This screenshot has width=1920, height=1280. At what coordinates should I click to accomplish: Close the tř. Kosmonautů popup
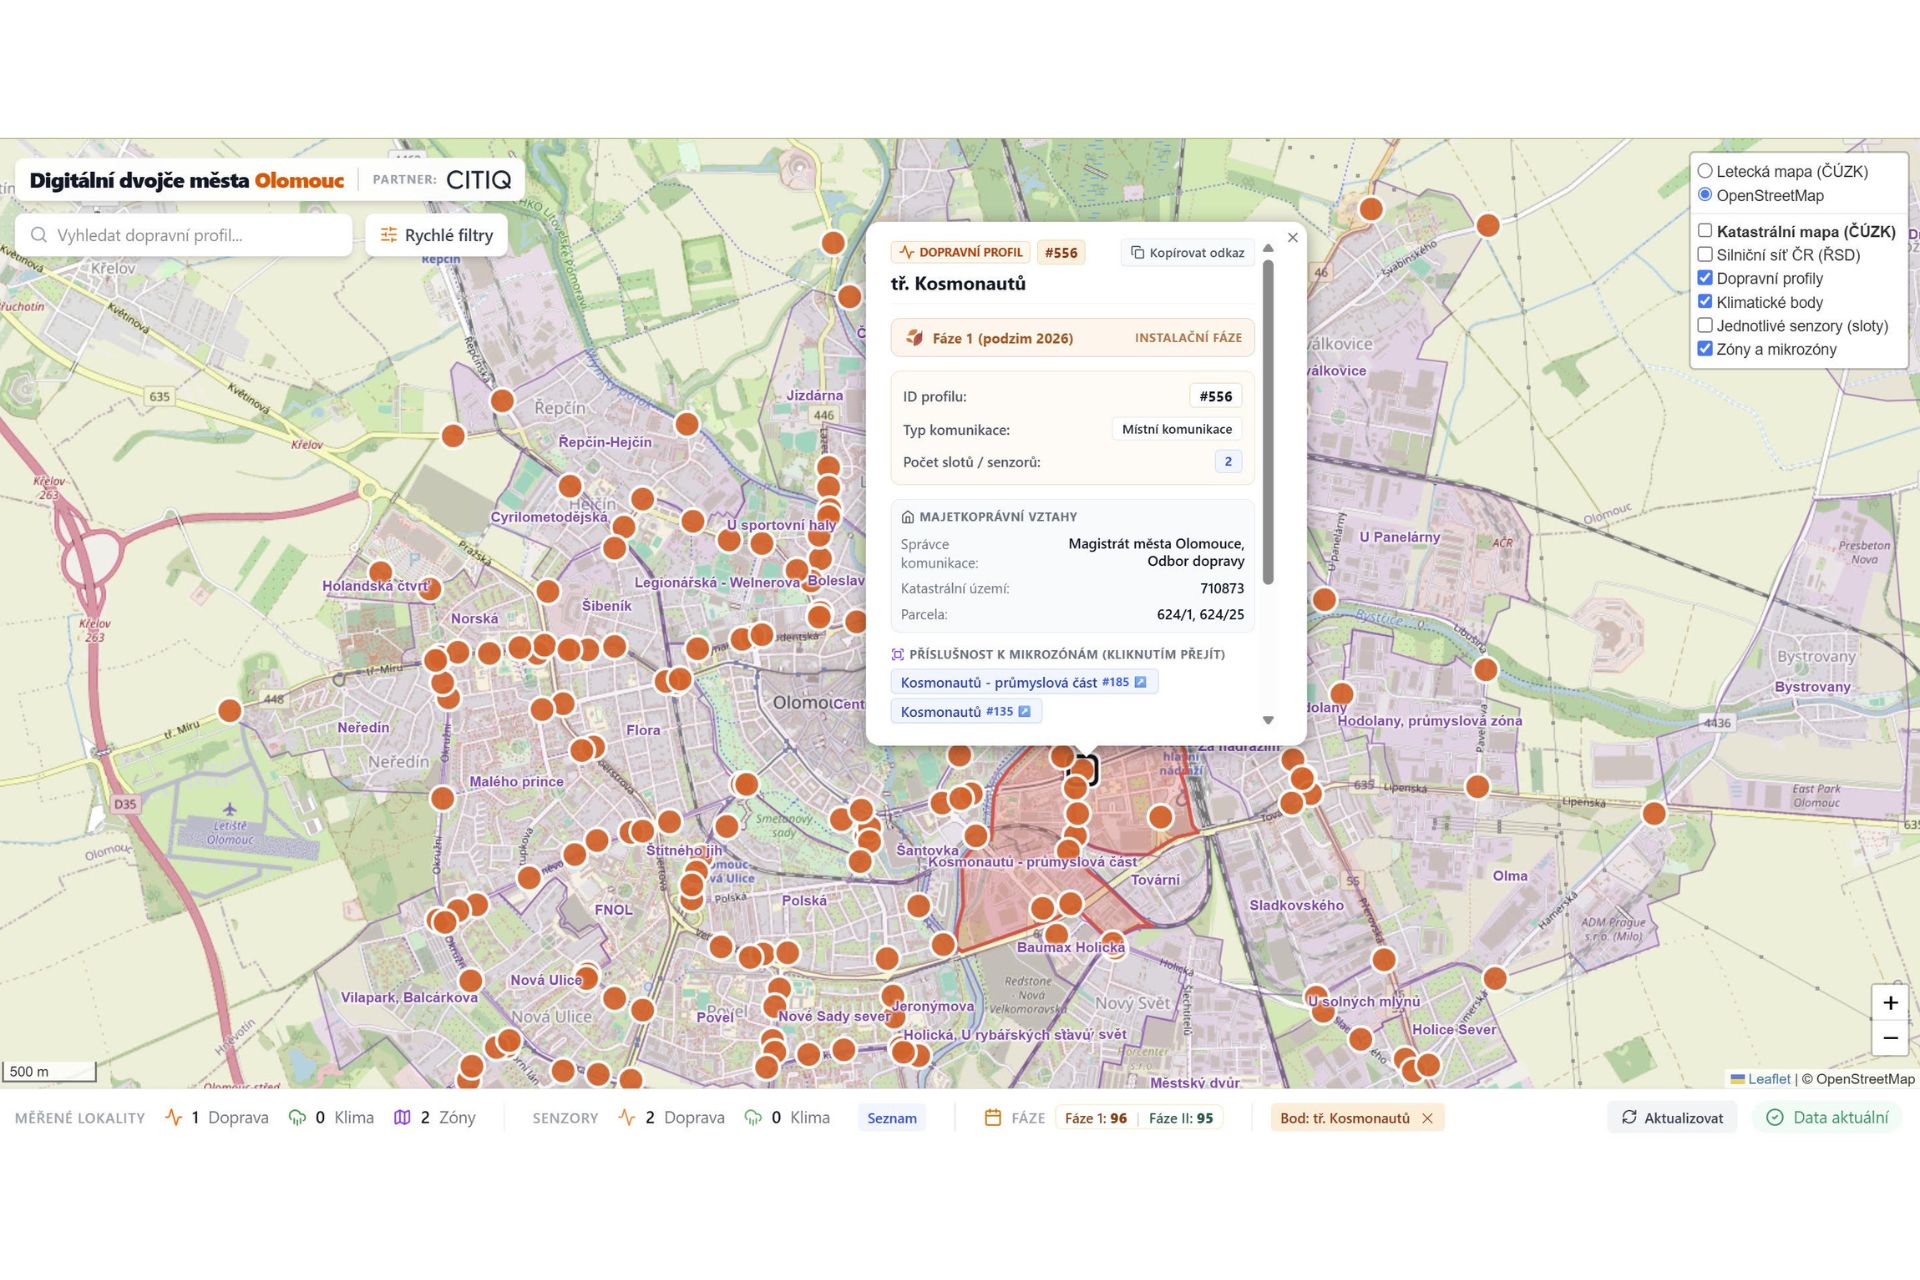[1292, 238]
